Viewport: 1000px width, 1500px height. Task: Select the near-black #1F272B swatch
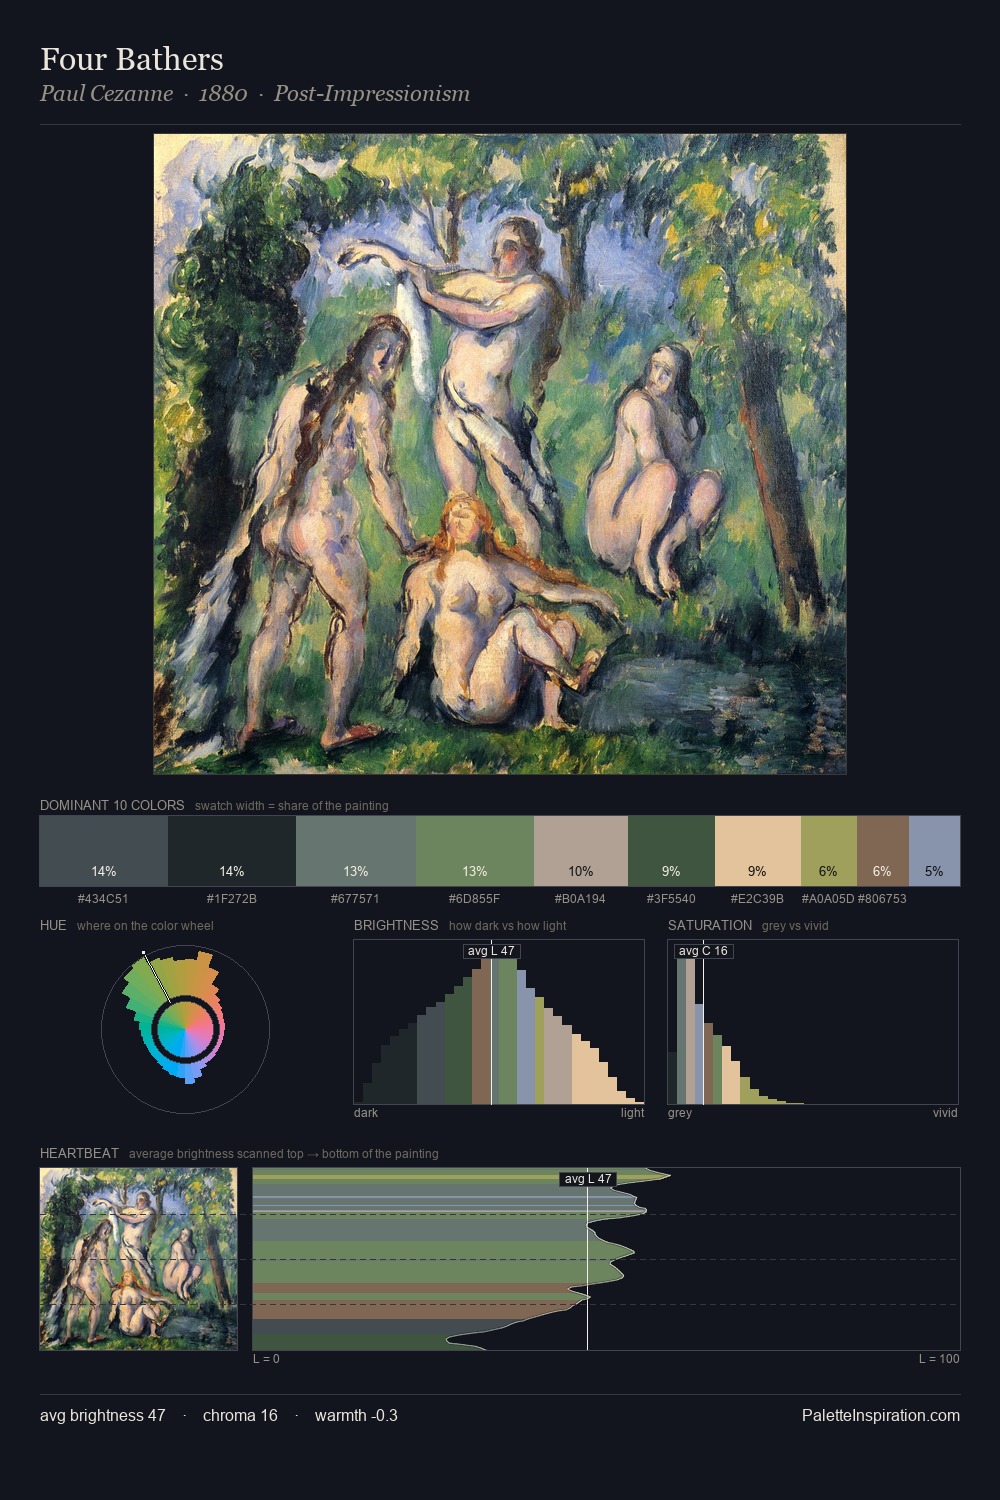[x=232, y=851]
